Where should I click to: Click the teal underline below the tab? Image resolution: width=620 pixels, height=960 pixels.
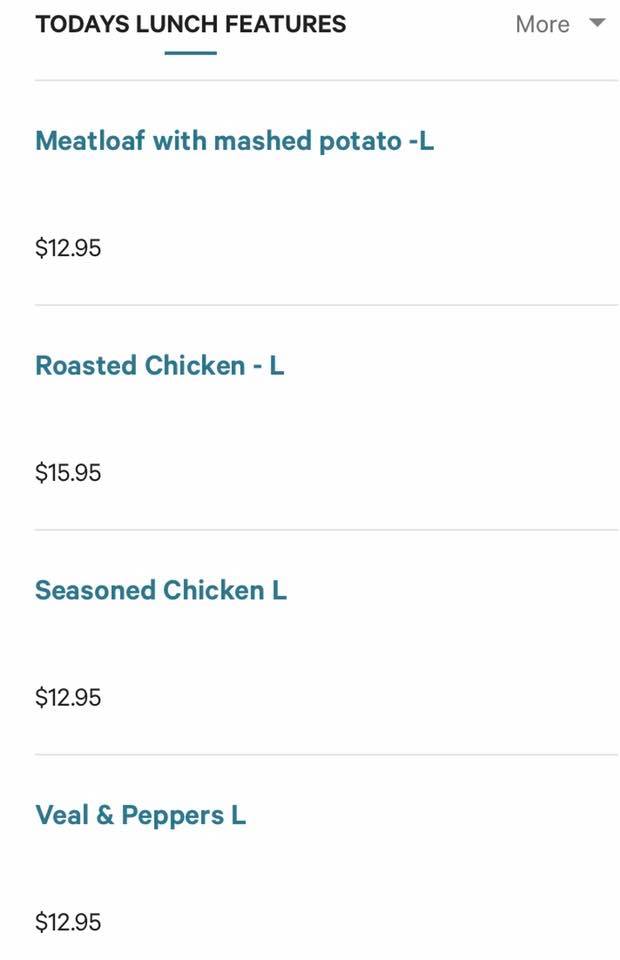190,52
